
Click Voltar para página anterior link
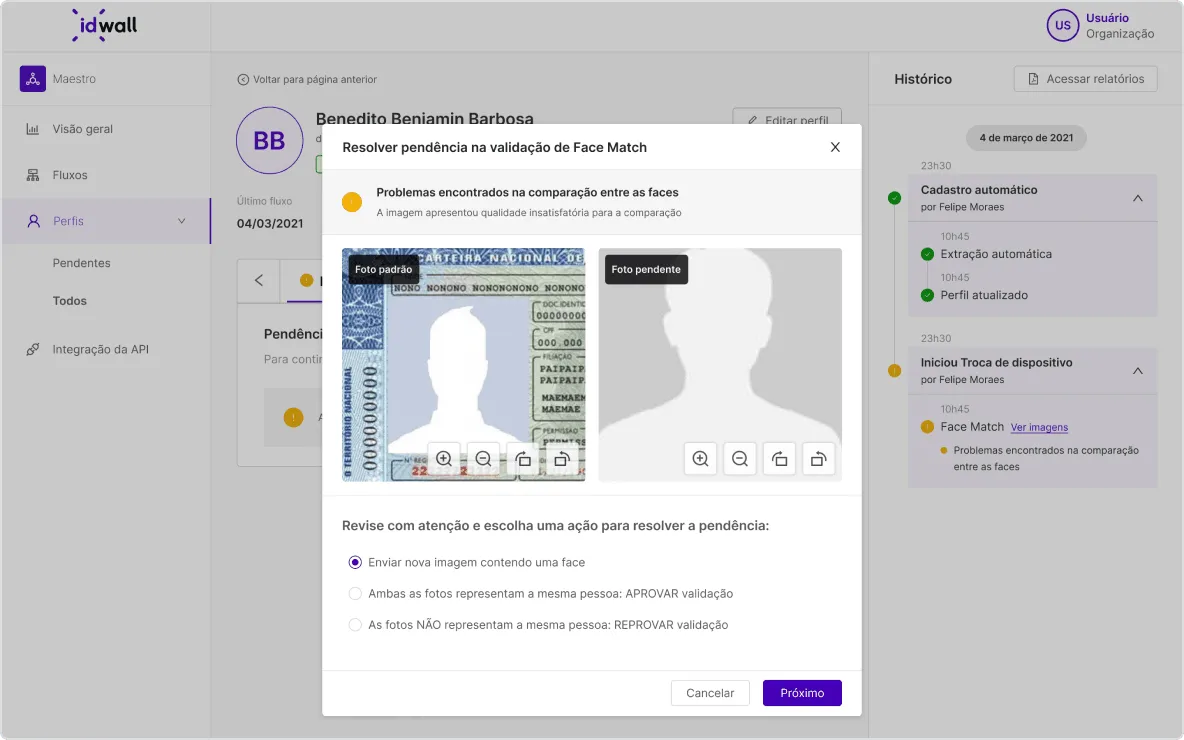click(x=315, y=79)
